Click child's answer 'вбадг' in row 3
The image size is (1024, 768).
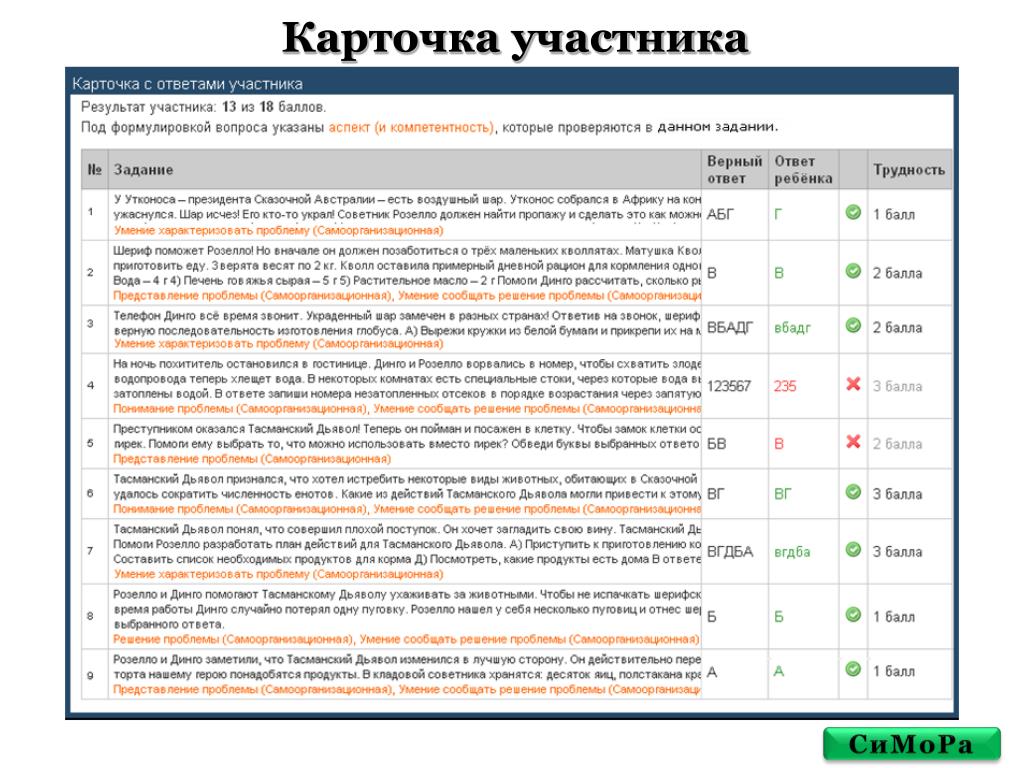tap(792, 328)
